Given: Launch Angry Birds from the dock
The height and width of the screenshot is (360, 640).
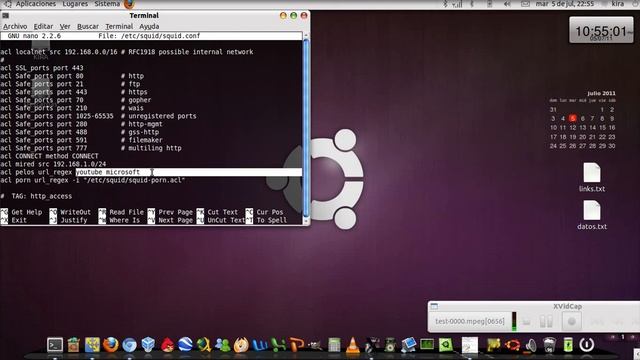Looking at the screenshot, I should 167,345.
